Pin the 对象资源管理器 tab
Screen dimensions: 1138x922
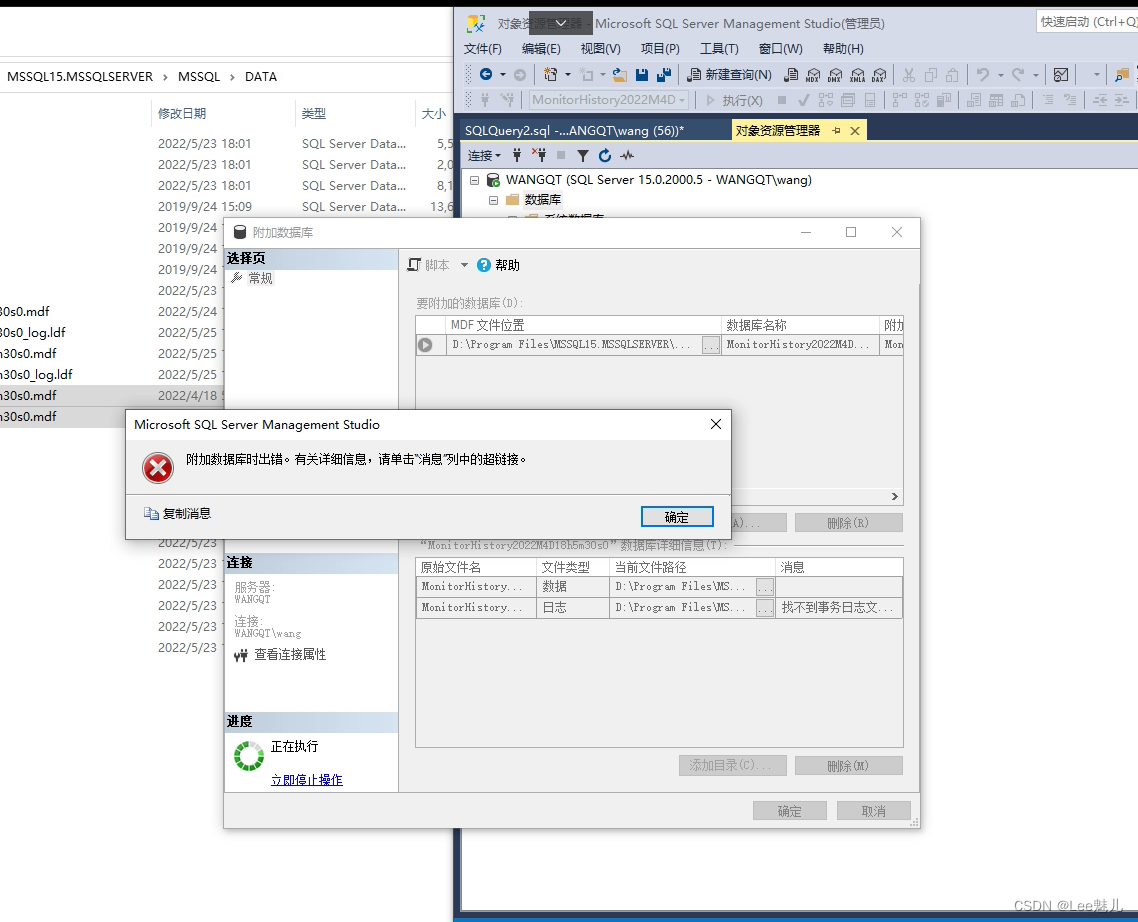(x=836, y=131)
